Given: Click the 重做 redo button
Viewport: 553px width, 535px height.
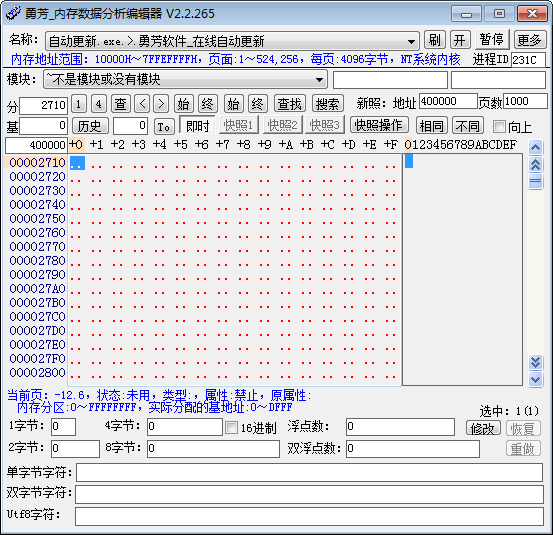Looking at the screenshot, I should [x=523, y=449].
